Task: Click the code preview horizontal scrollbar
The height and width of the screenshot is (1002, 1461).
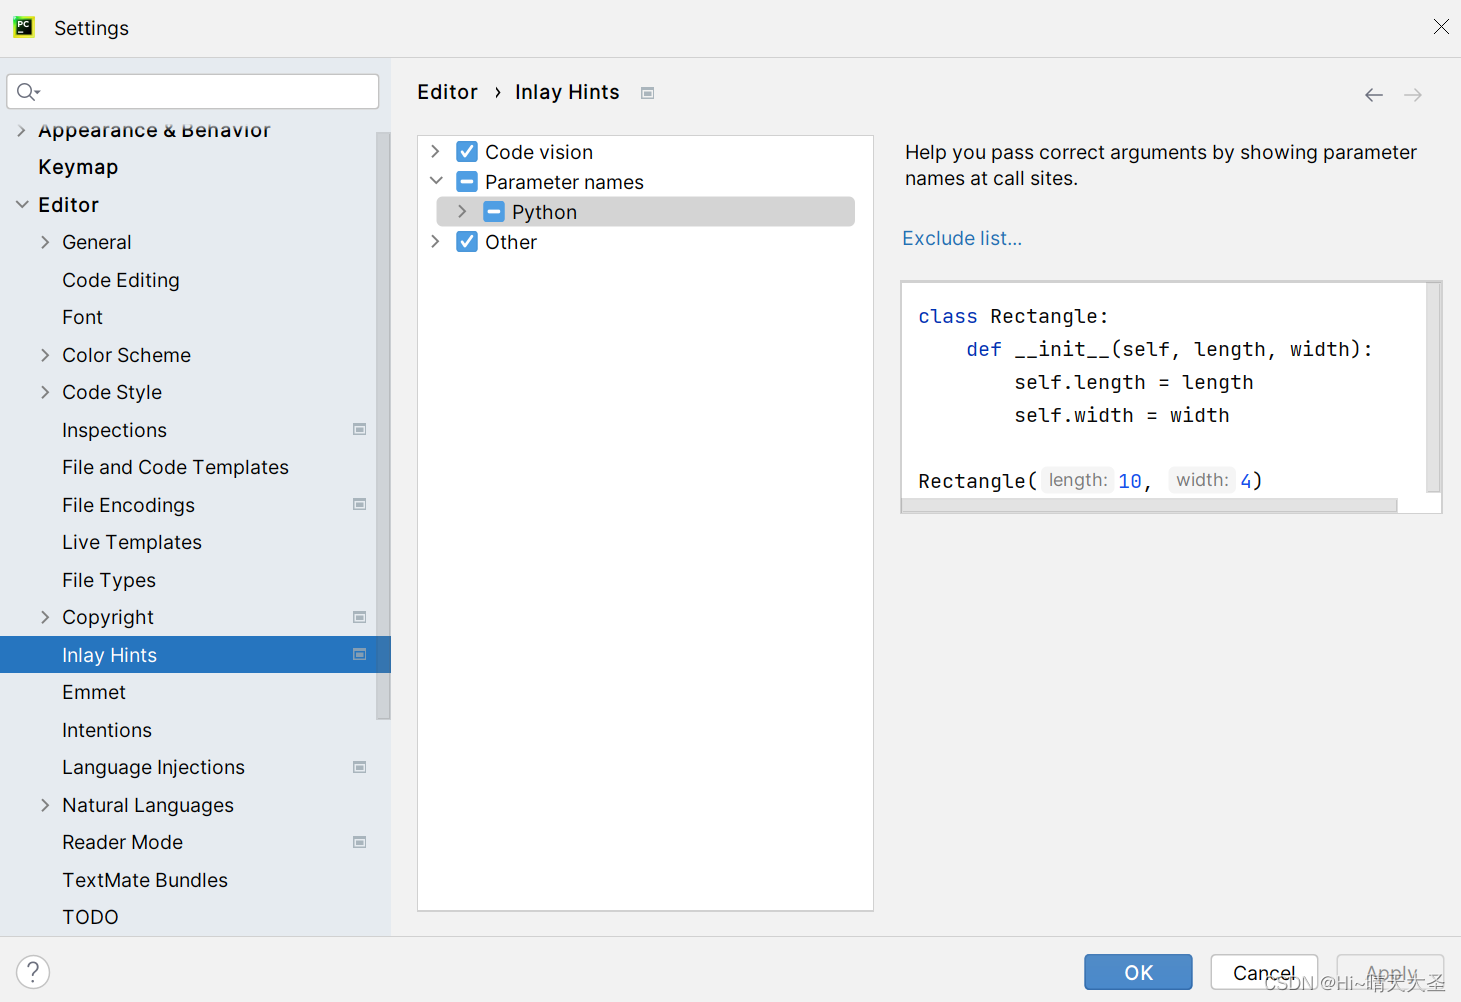Action: pyautogui.click(x=1149, y=506)
